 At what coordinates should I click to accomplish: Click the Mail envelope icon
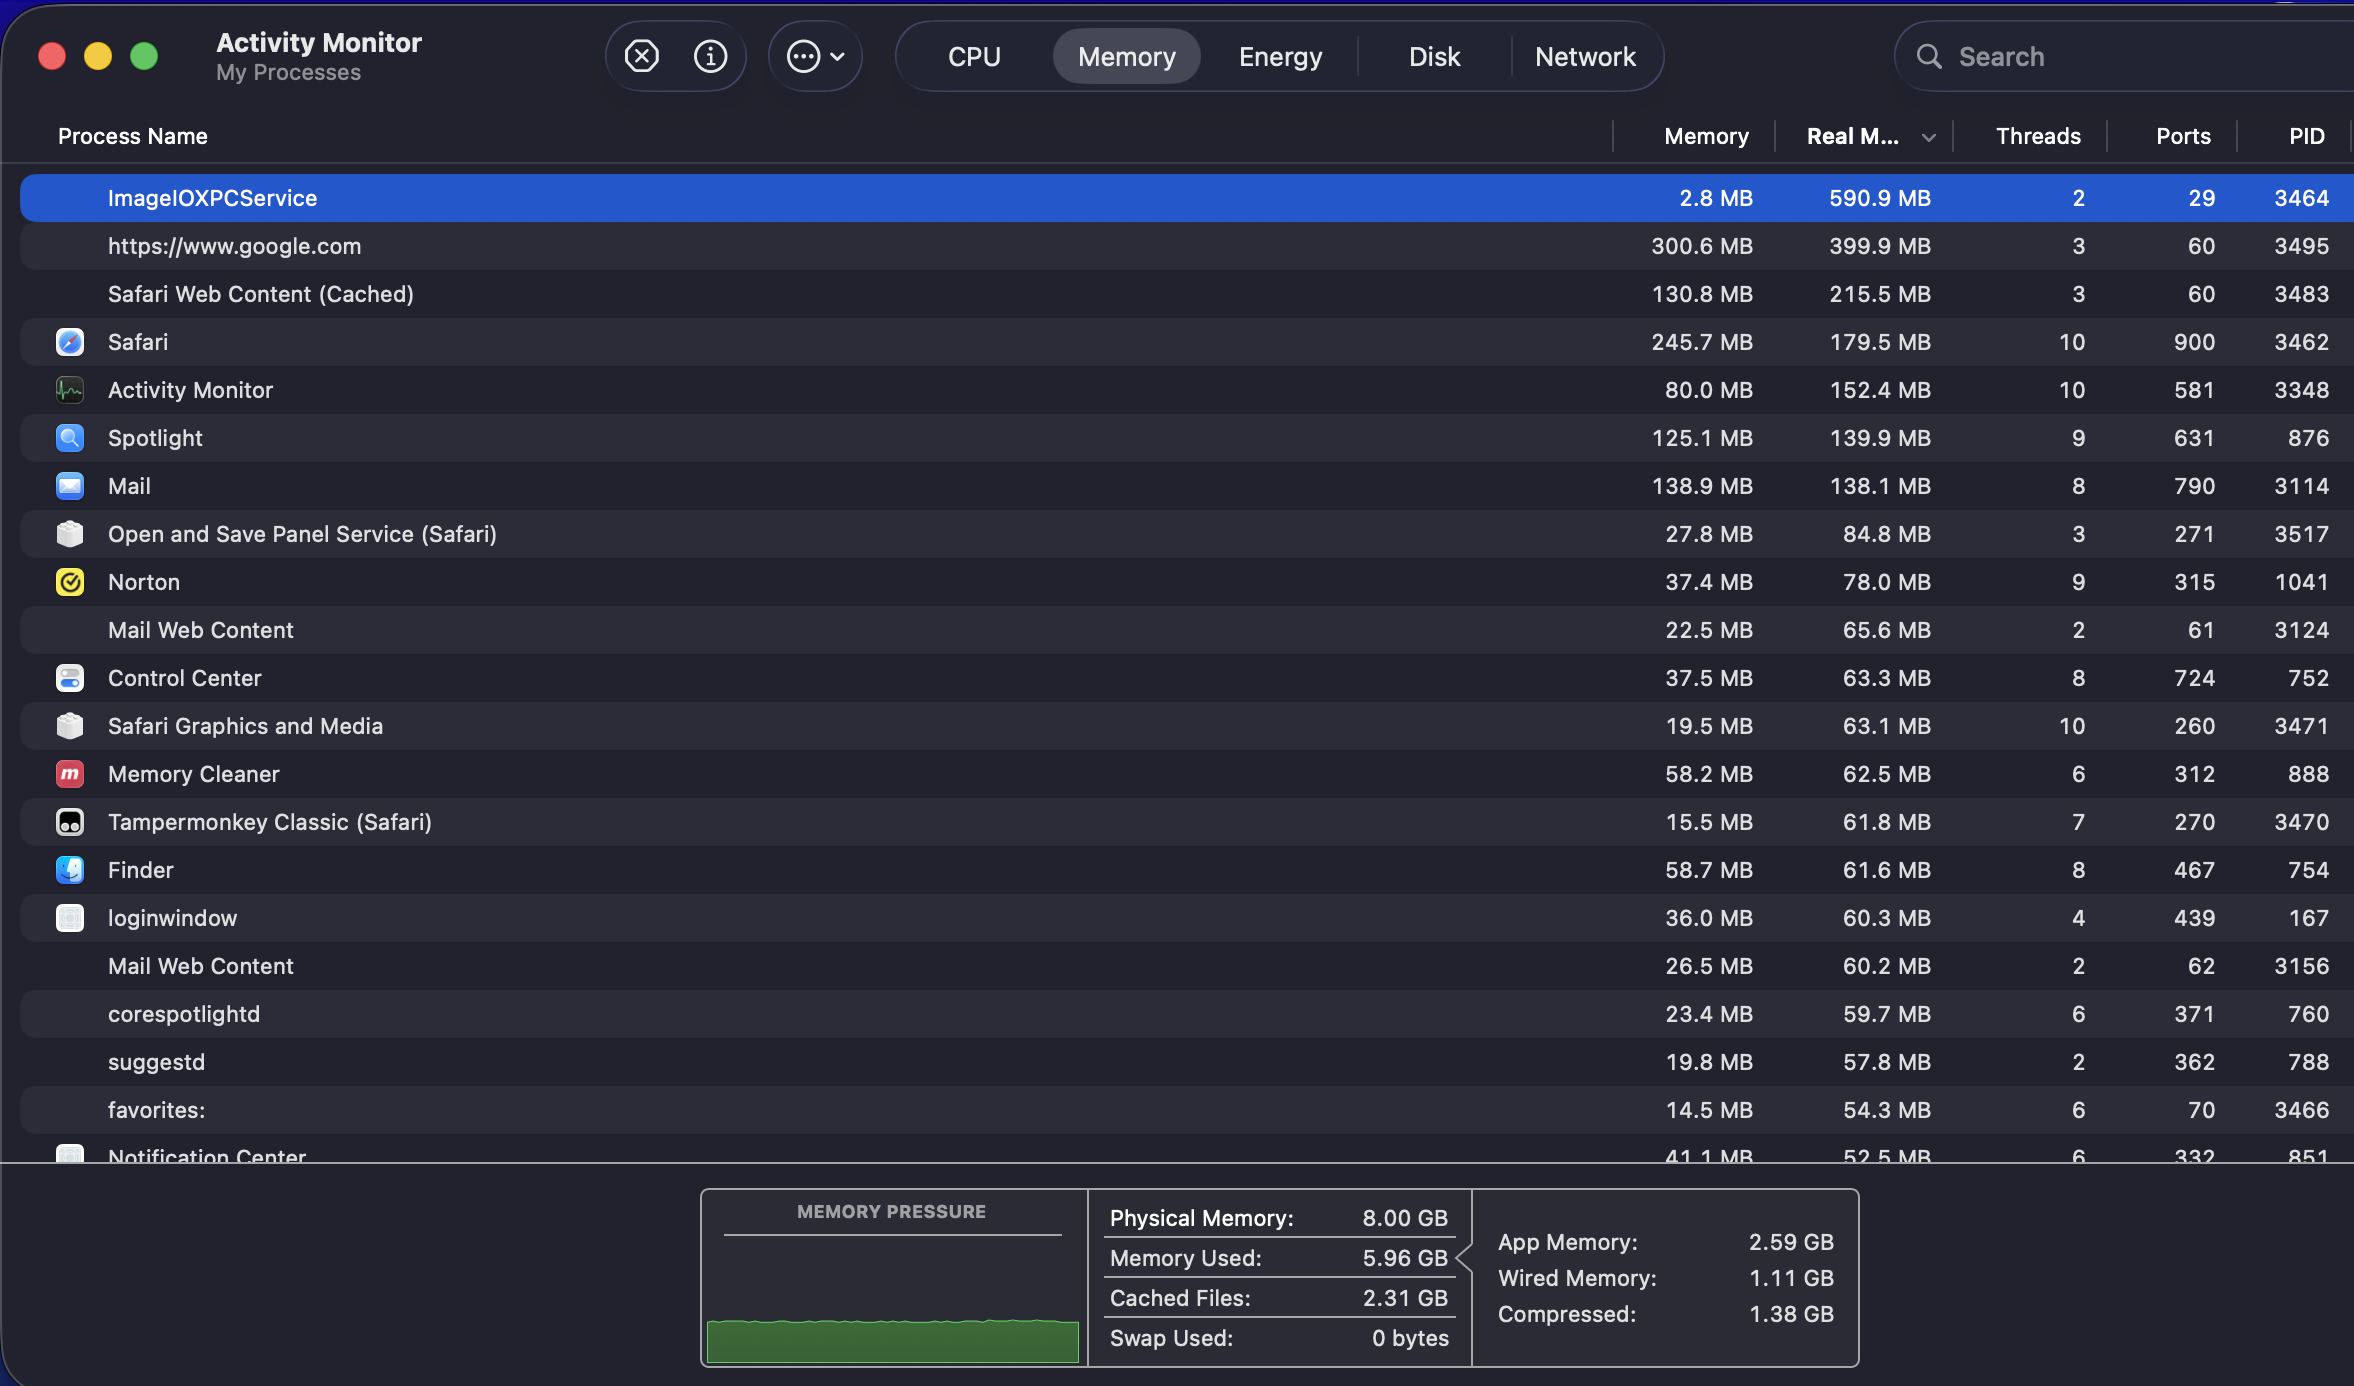70,486
